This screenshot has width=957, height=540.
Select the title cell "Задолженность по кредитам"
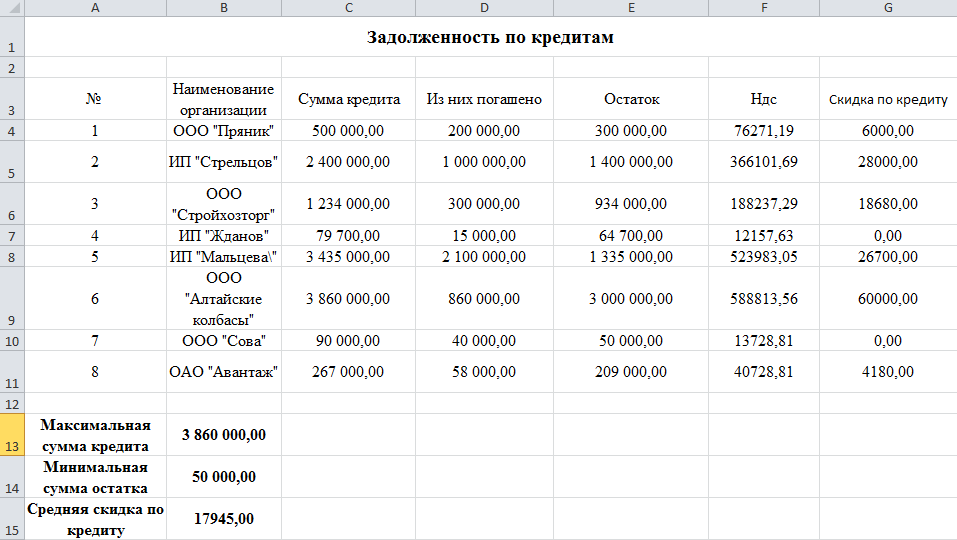pyautogui.click(x=490, y=37)
